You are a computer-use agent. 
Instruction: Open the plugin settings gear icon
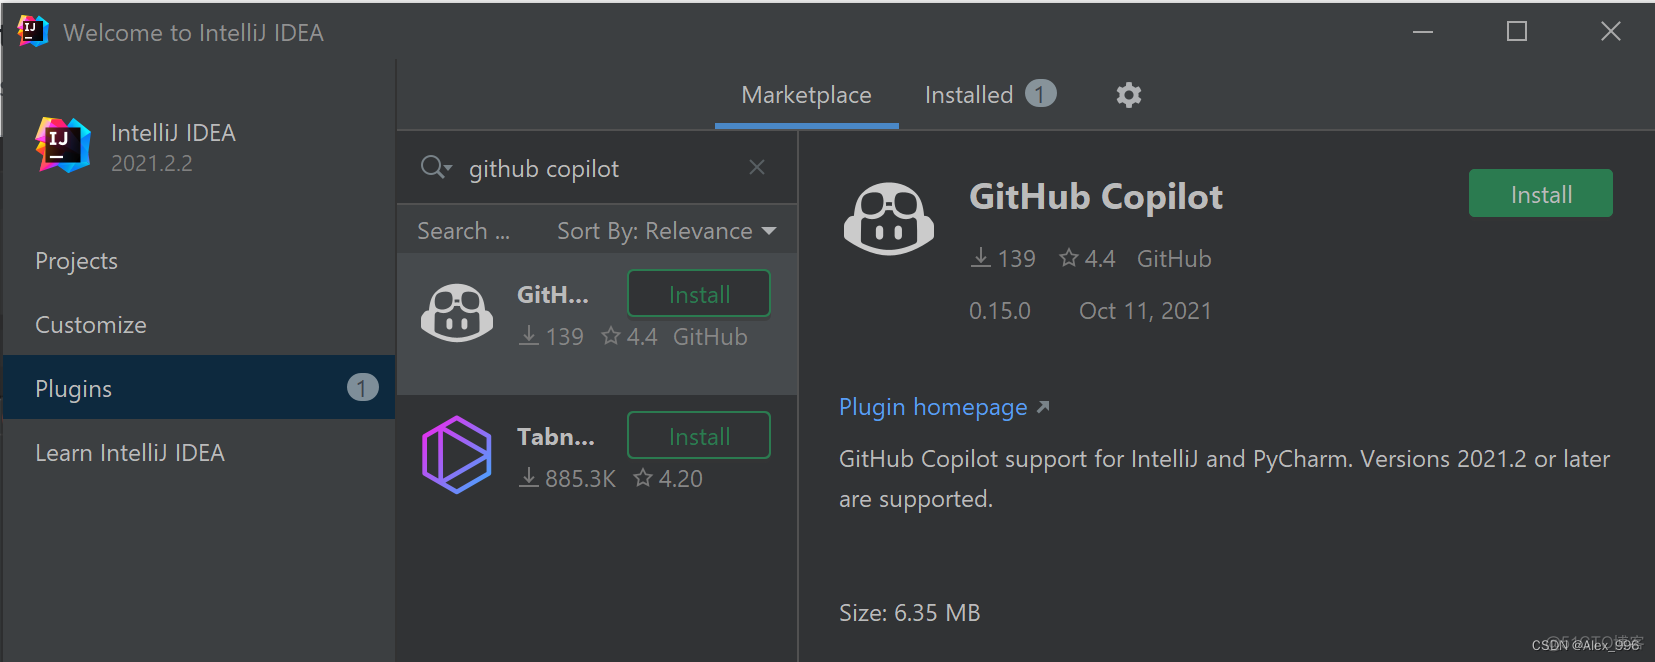pos(1128,95)
